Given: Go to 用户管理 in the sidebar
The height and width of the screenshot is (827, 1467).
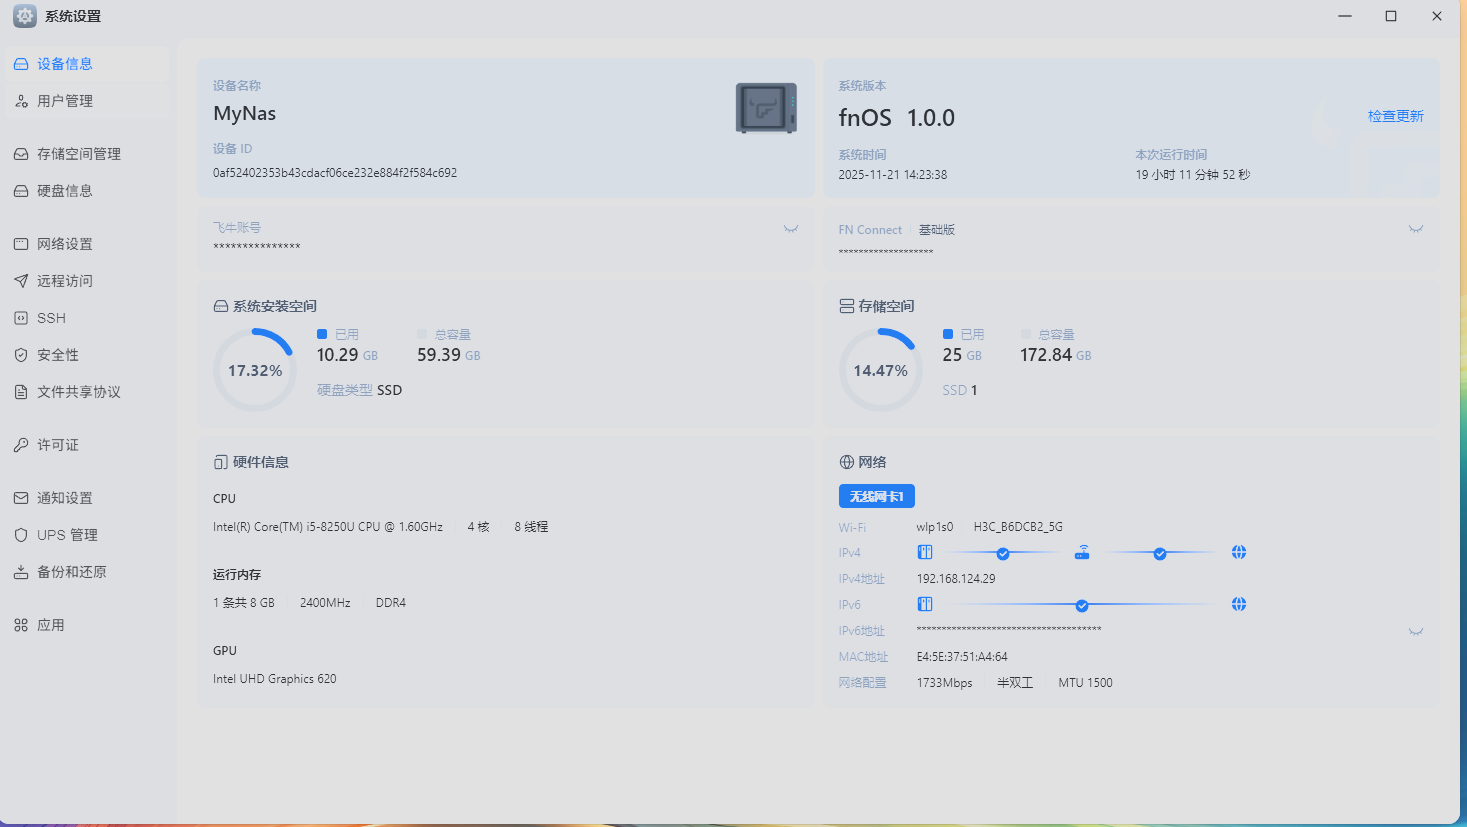Looking at the screenshot, I should (x=87, y=101).
